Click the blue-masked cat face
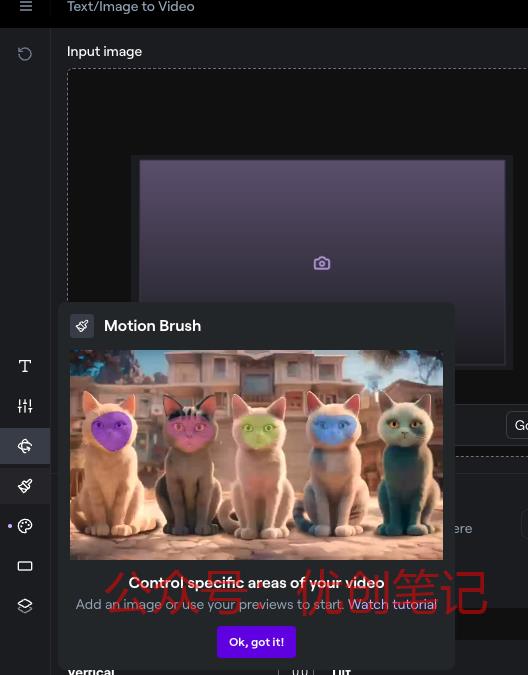Image resolution: width=528 pixels, height=675 pixels. point(333,428)
